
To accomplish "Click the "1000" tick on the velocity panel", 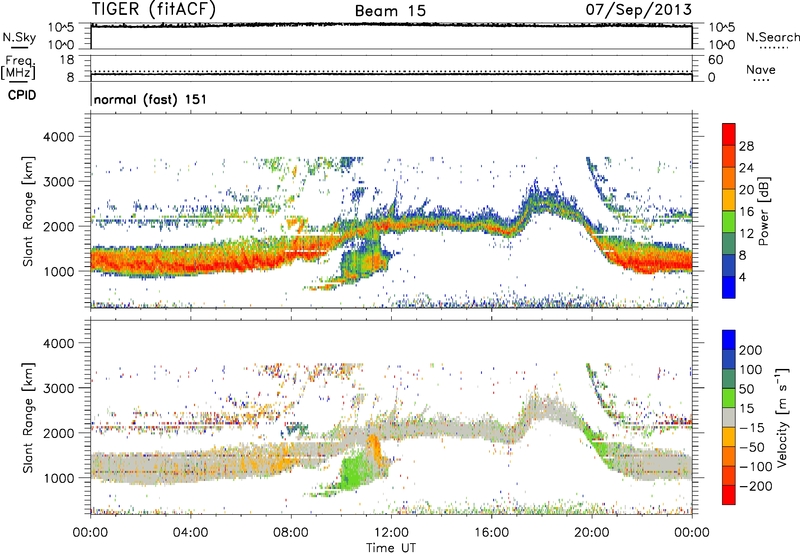I will tap(58, 479).
